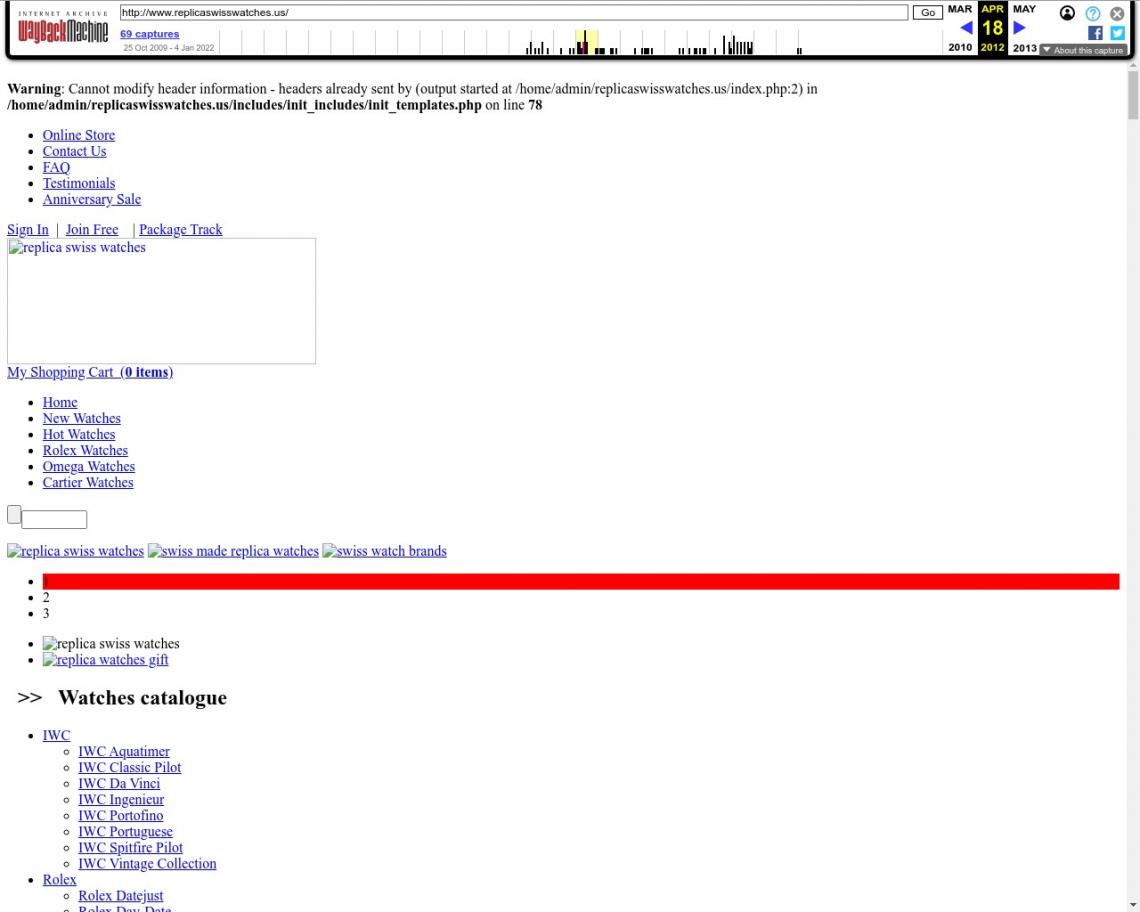Click the small search submit button
The height and width of the screenshot is (912, 1140).
(x=14, y=514)
